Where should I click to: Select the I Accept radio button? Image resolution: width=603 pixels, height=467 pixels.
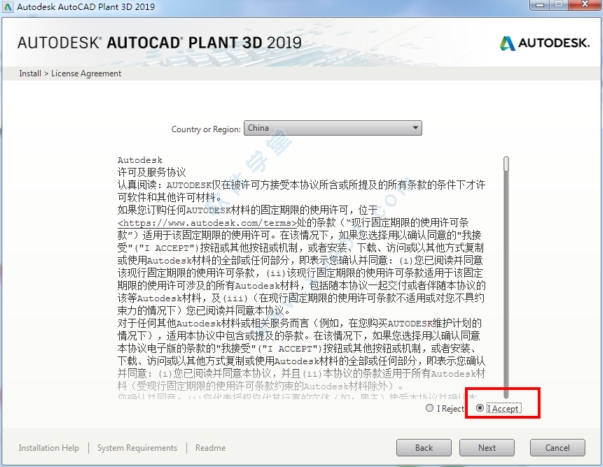click(480, 408)
